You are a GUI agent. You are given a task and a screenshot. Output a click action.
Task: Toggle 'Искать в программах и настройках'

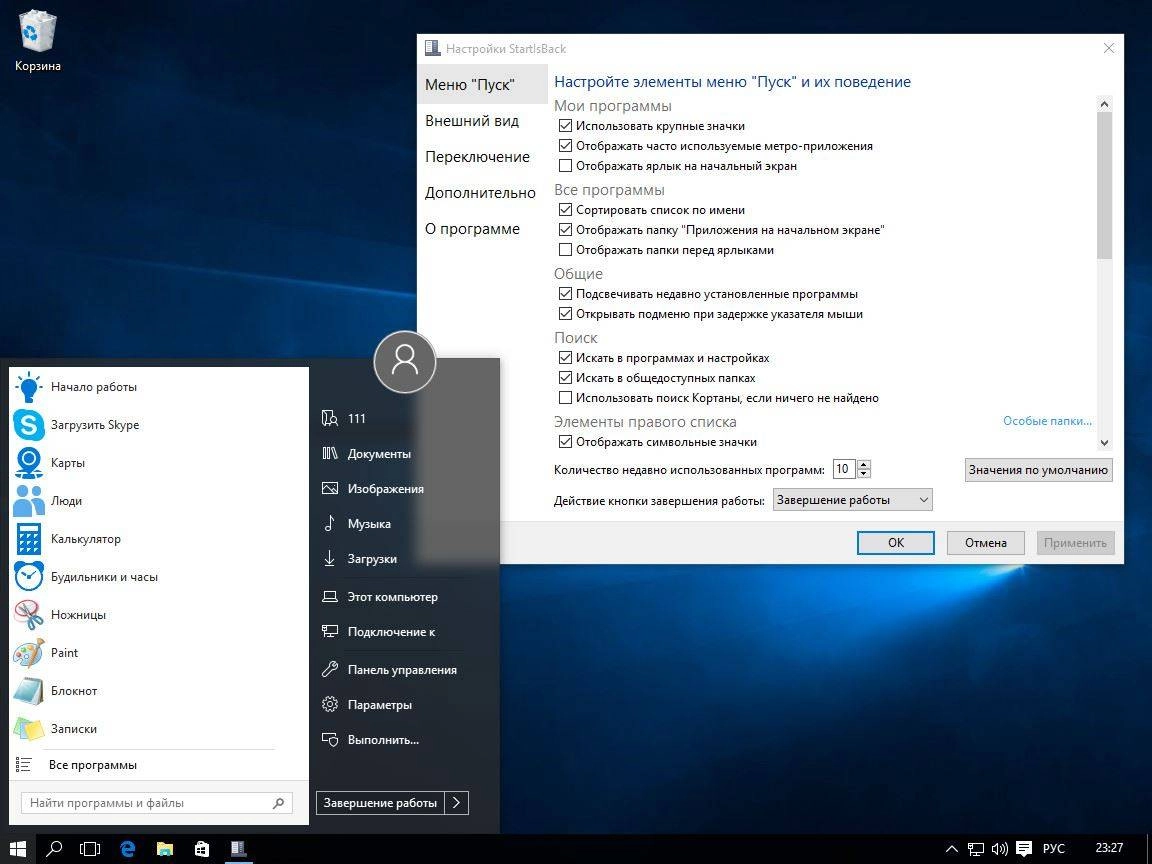pyautogui.click(x=565, y=358)
